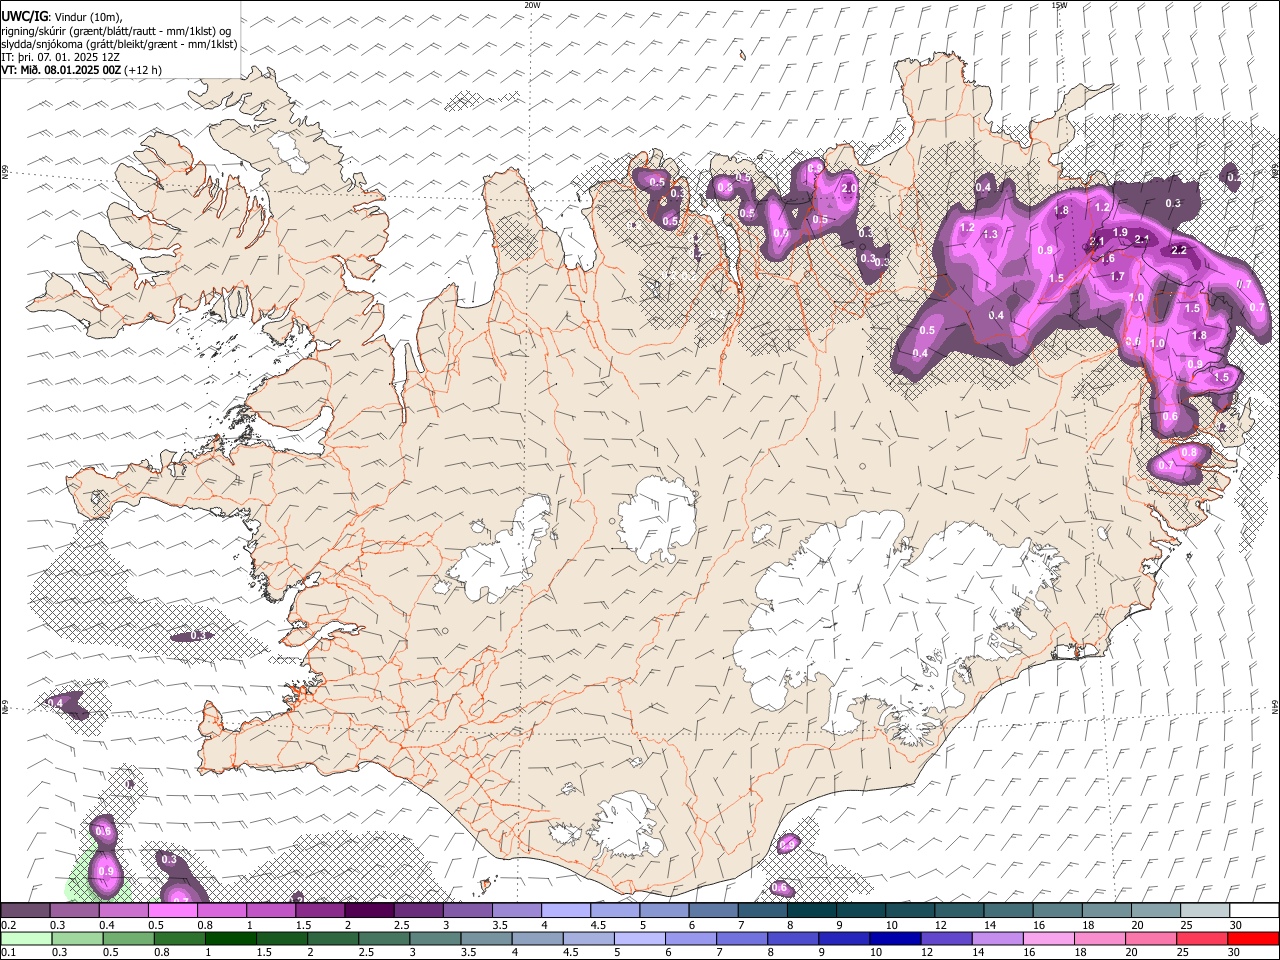
Task: Click the dark navy 10 swatch in lower legend
Action: pos(895,938)
